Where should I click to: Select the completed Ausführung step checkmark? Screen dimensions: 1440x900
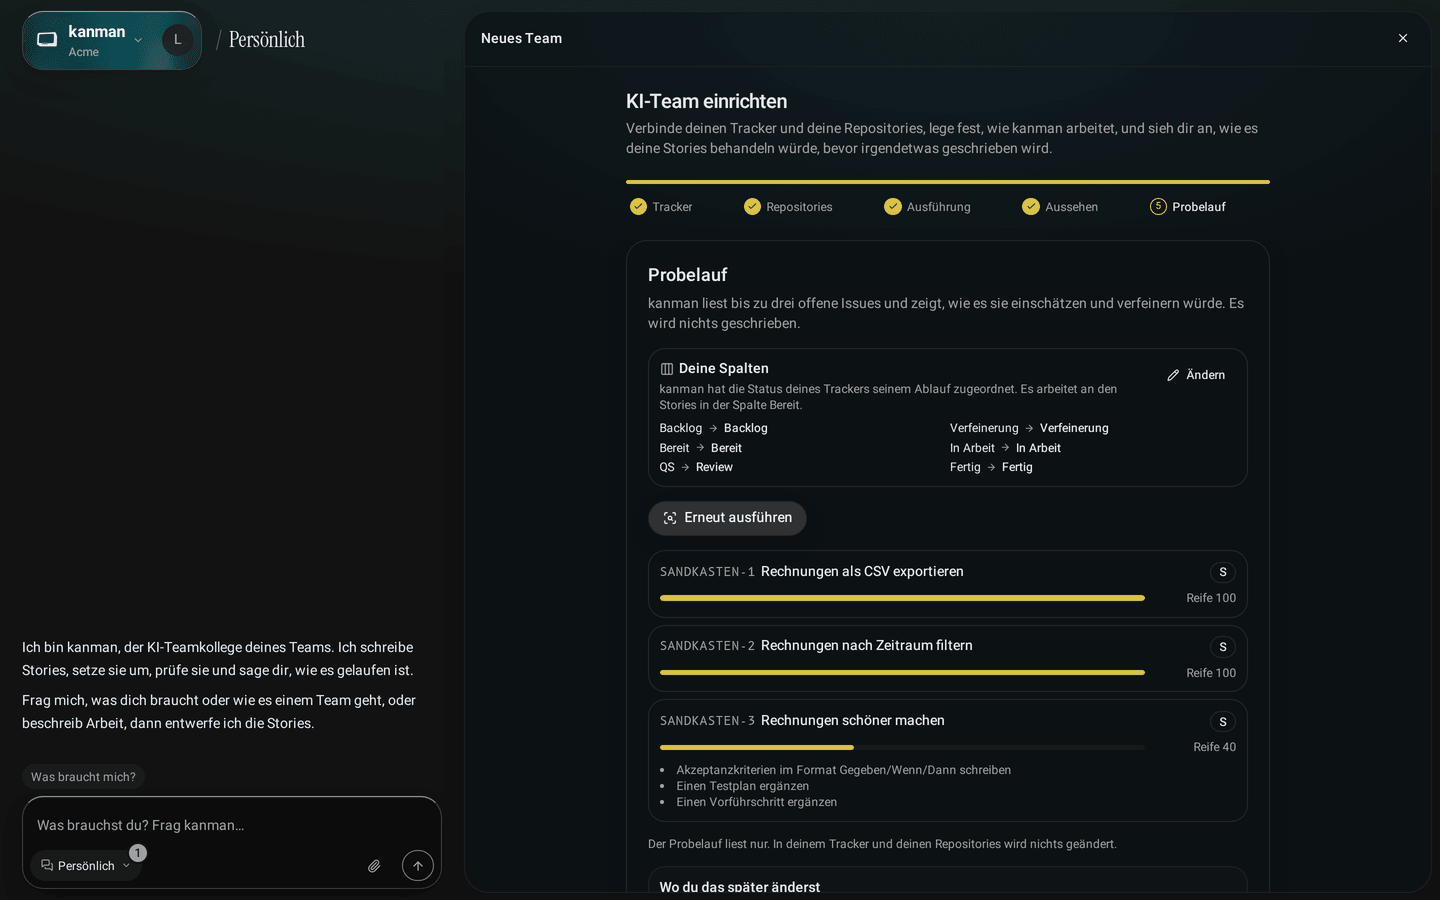tap(893, 207)
